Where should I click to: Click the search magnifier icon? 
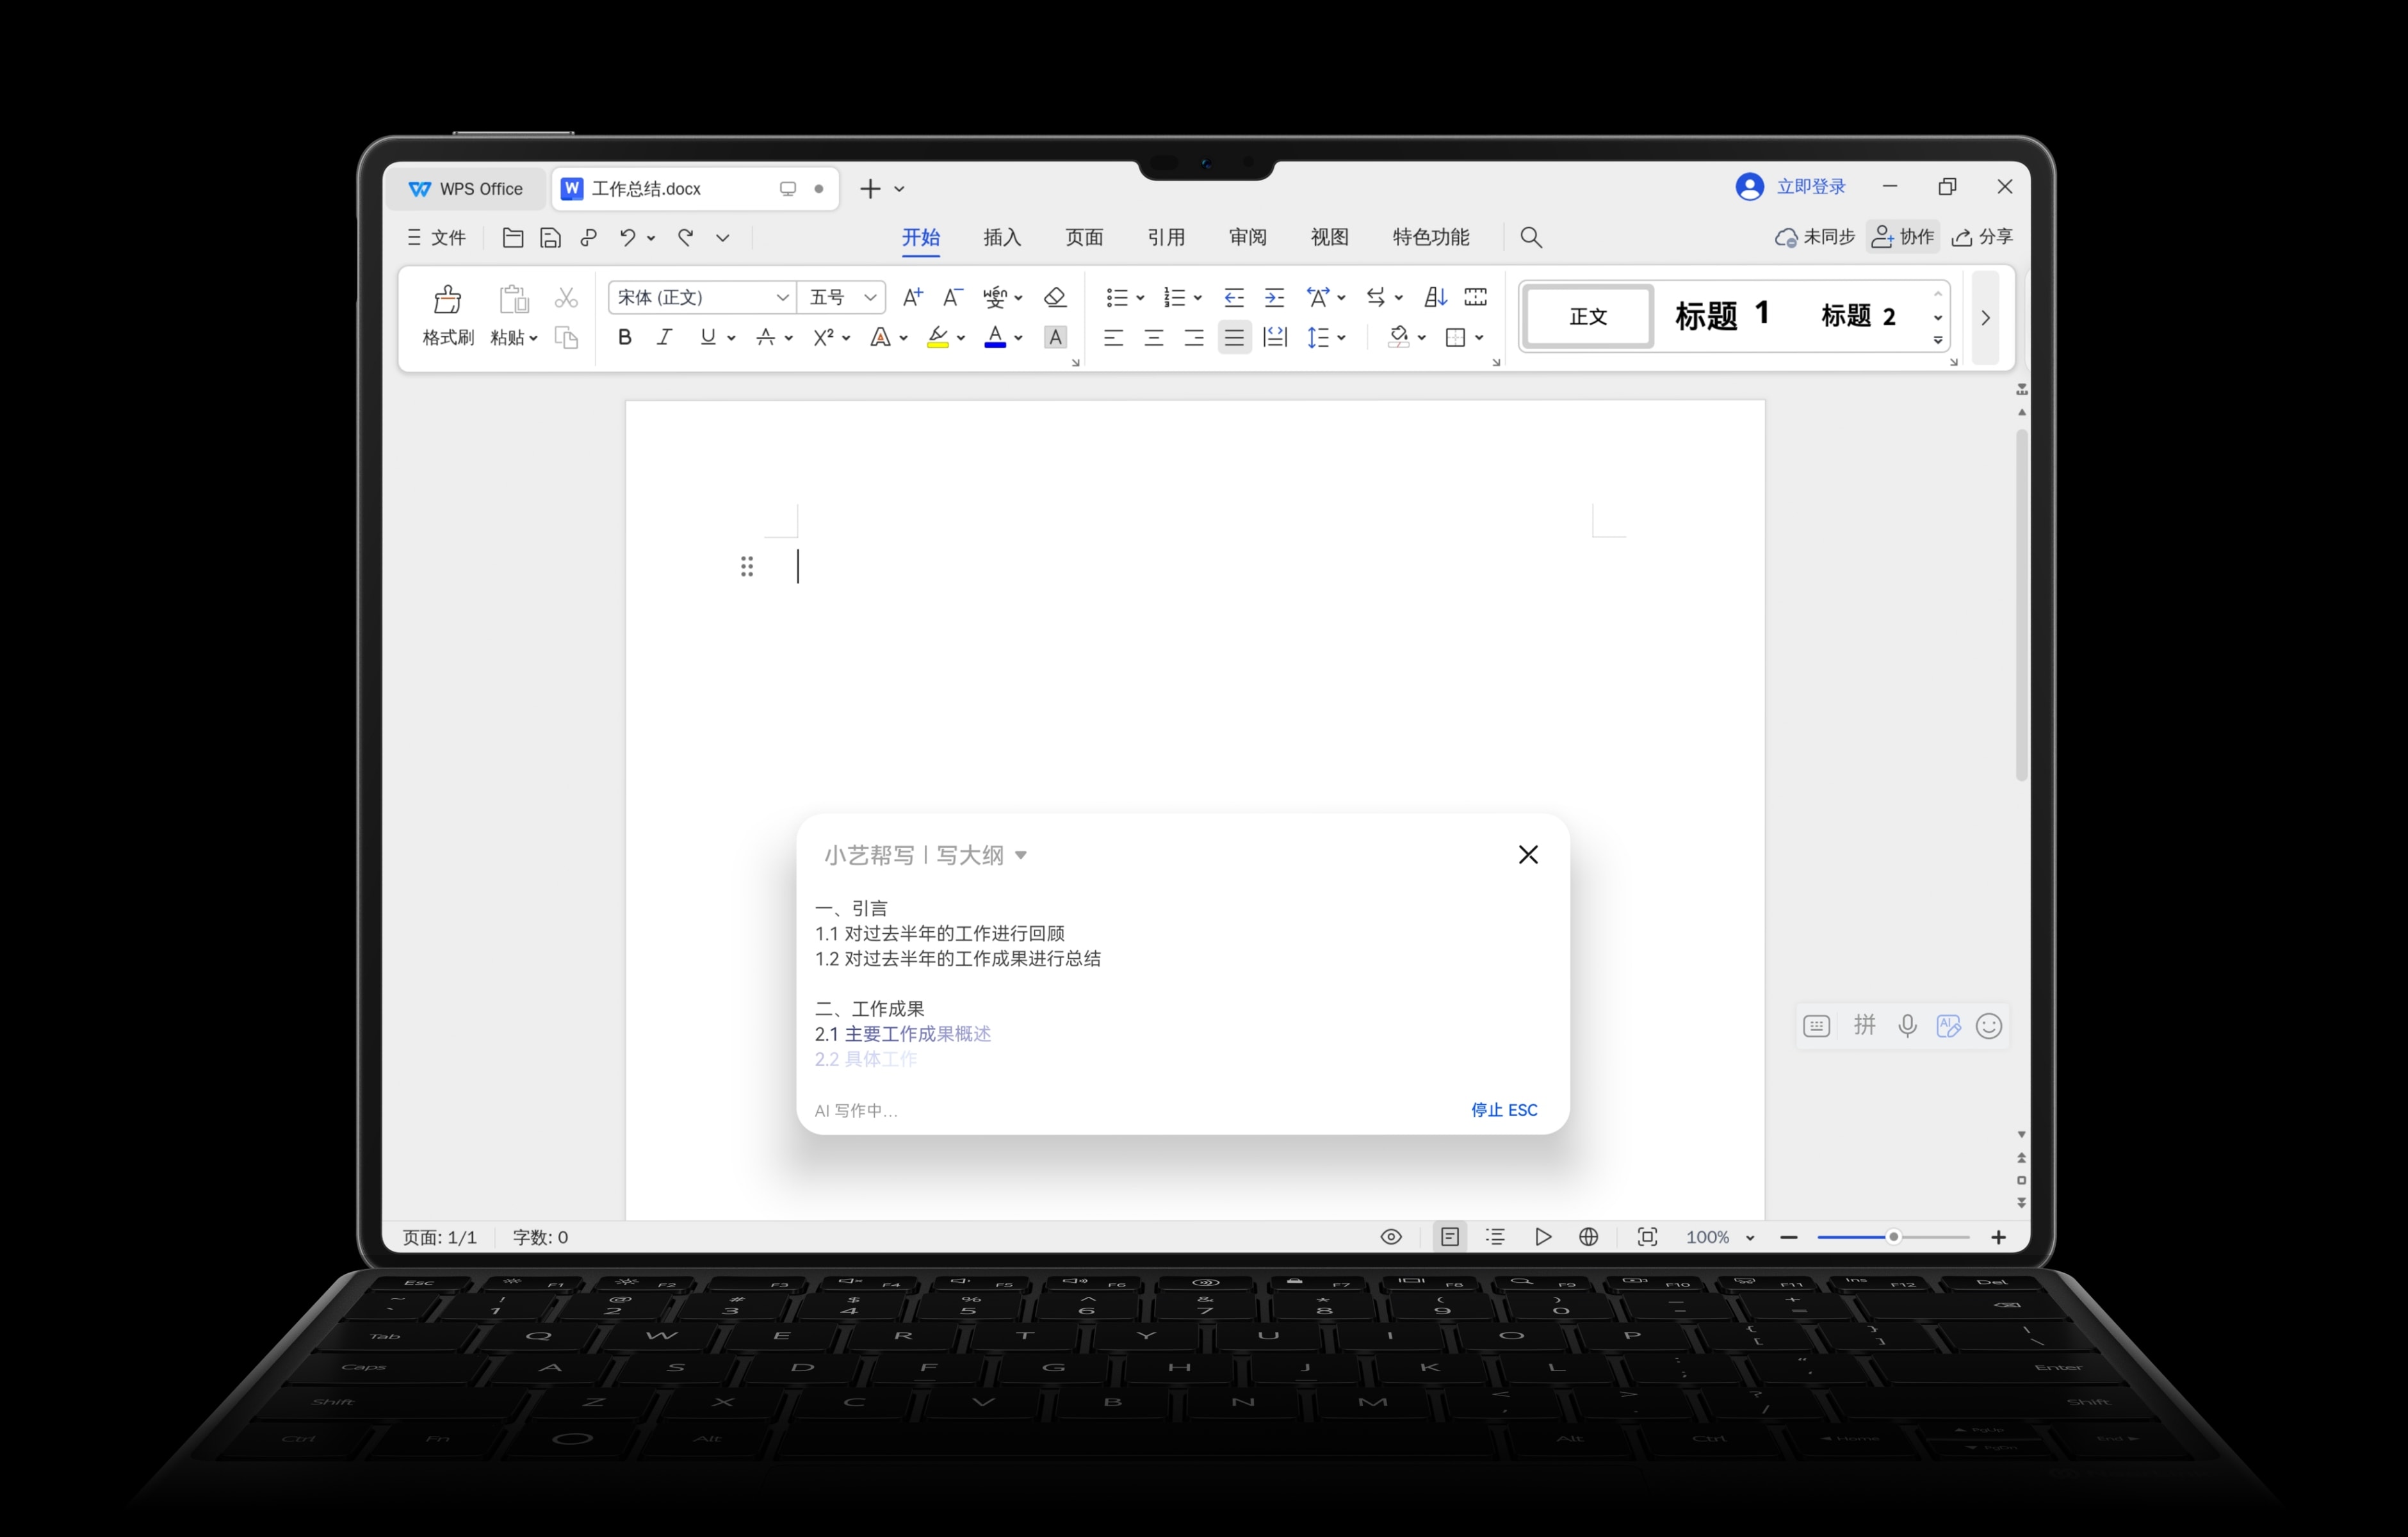(x=1530, y=237)
